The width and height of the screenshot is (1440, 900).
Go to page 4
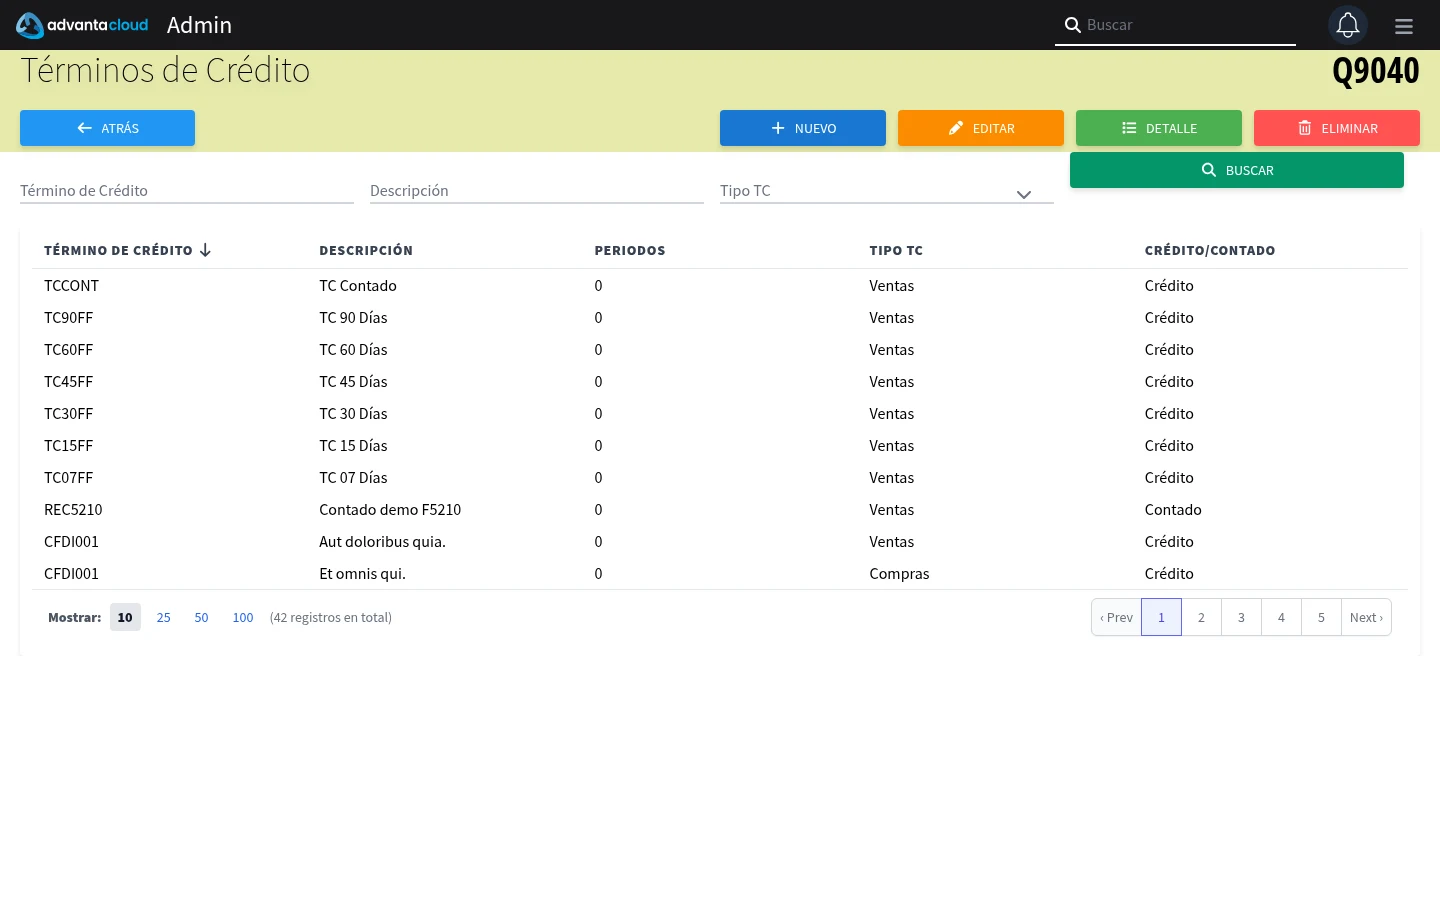[1281, 617]
